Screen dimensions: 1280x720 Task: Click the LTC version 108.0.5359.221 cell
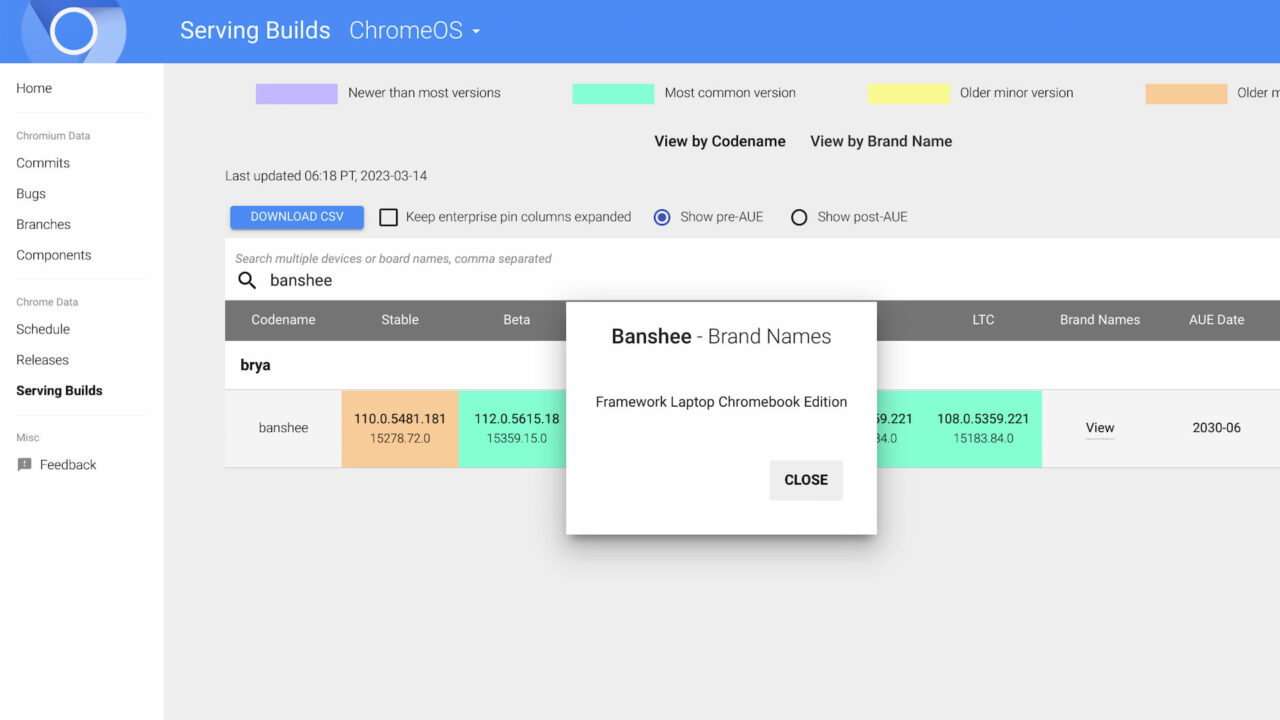pyautogui.click(x=983, y=429)
